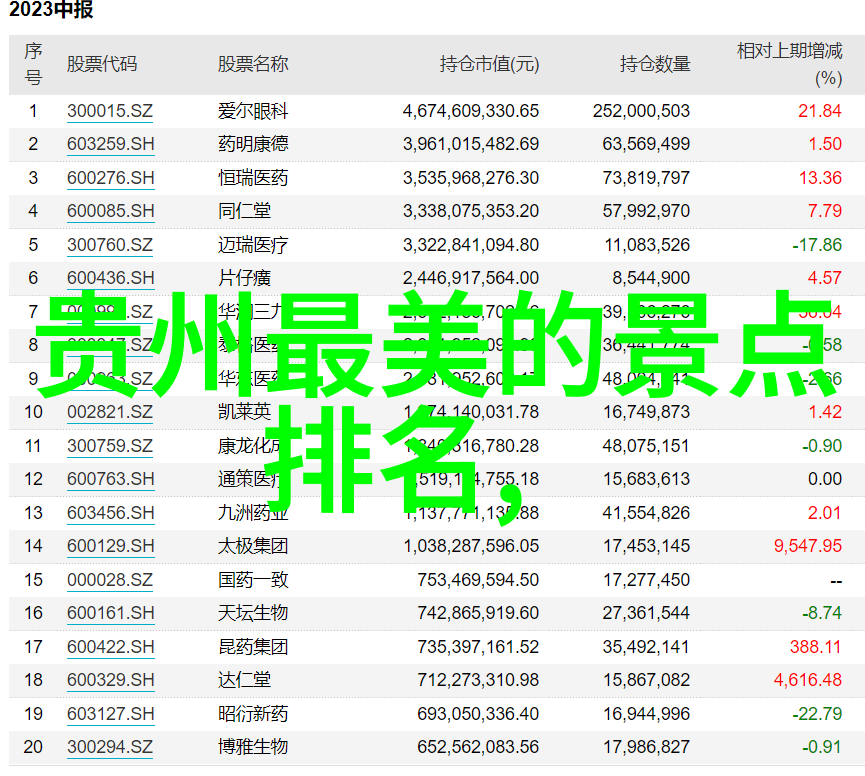Select stock name 迈瑞医疗
This screenshot has height=776, width=865.
pyautogui.click(x=253, y=245)
